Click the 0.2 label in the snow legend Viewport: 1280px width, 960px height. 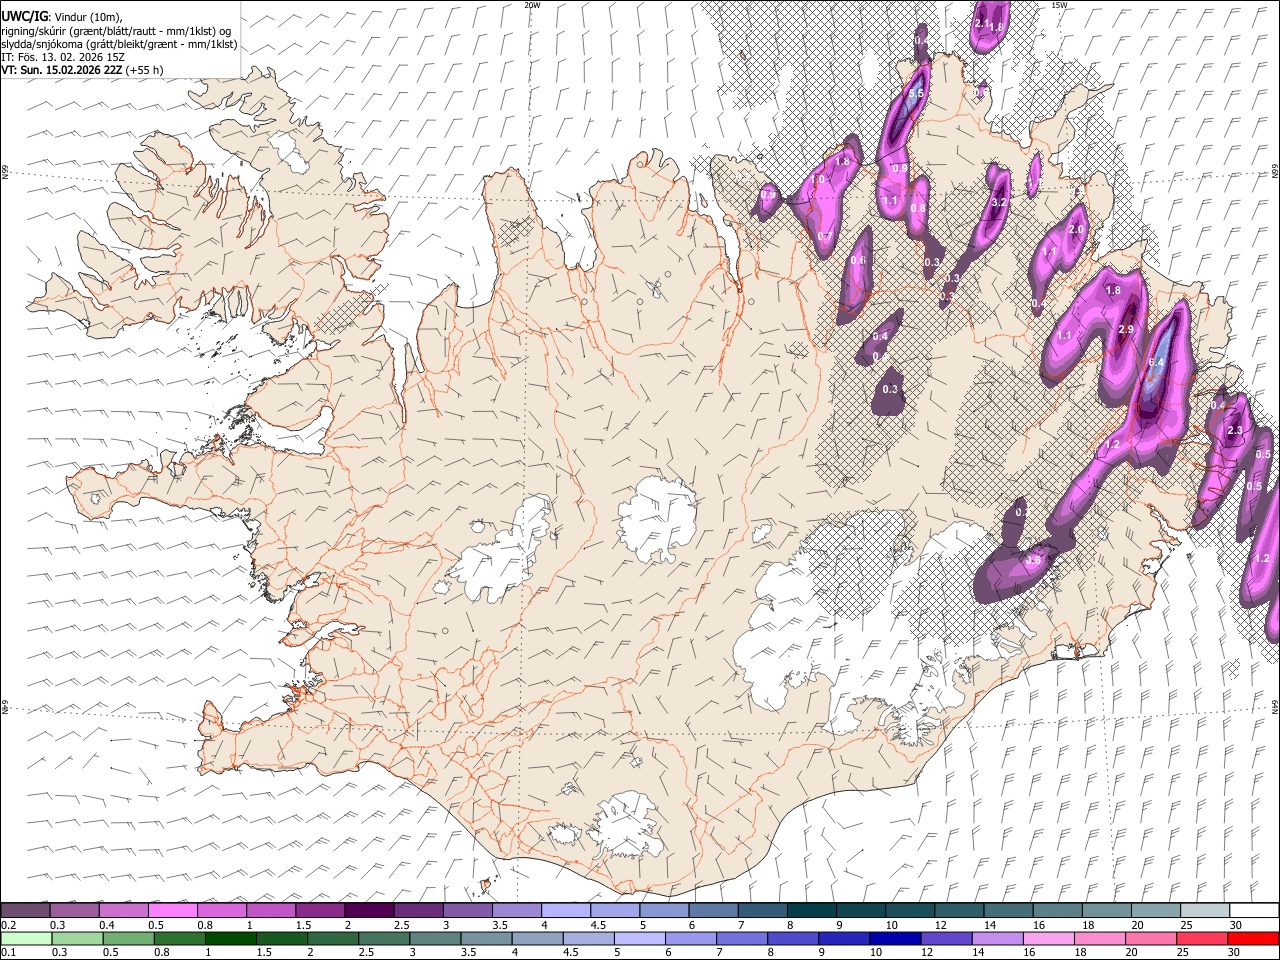coord(9,925)
